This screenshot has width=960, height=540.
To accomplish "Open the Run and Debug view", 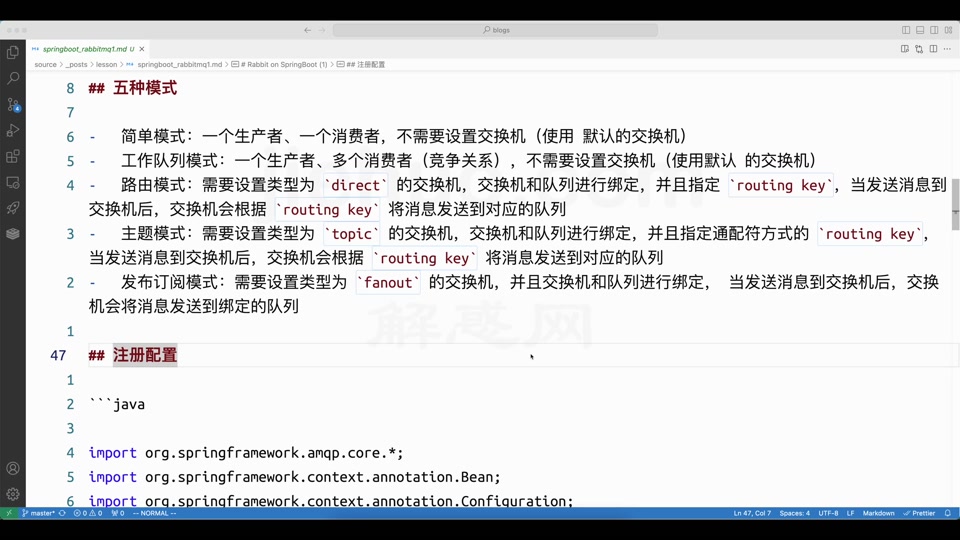I will (13, 130).
